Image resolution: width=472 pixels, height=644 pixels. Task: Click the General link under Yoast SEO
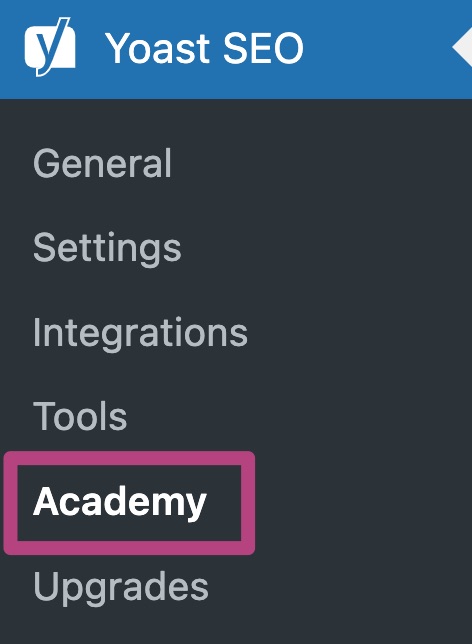(x=102, y=164)
